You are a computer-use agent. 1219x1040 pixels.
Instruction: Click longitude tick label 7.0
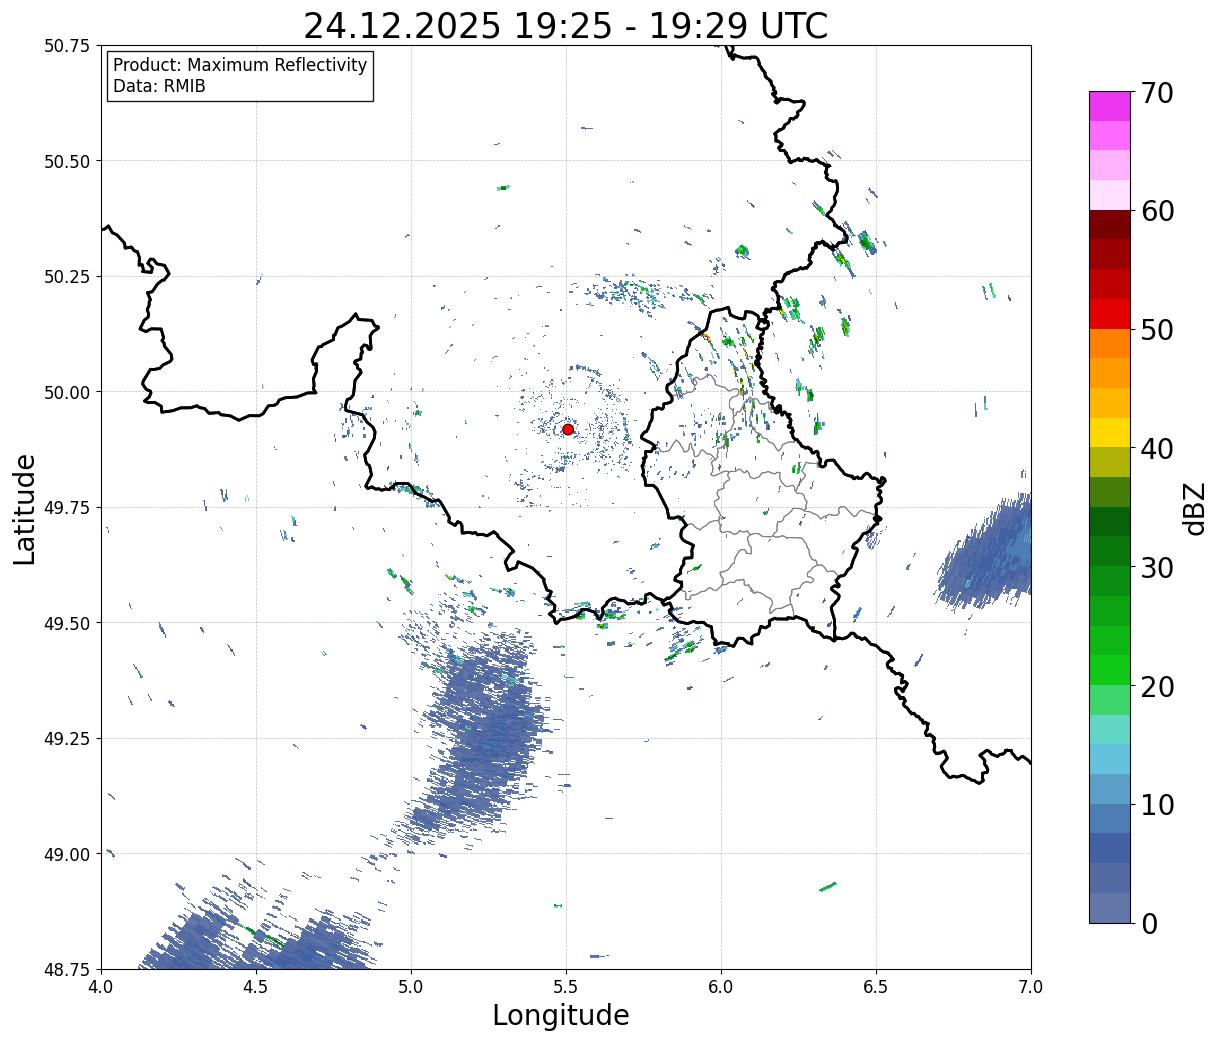coord(1031,987)
